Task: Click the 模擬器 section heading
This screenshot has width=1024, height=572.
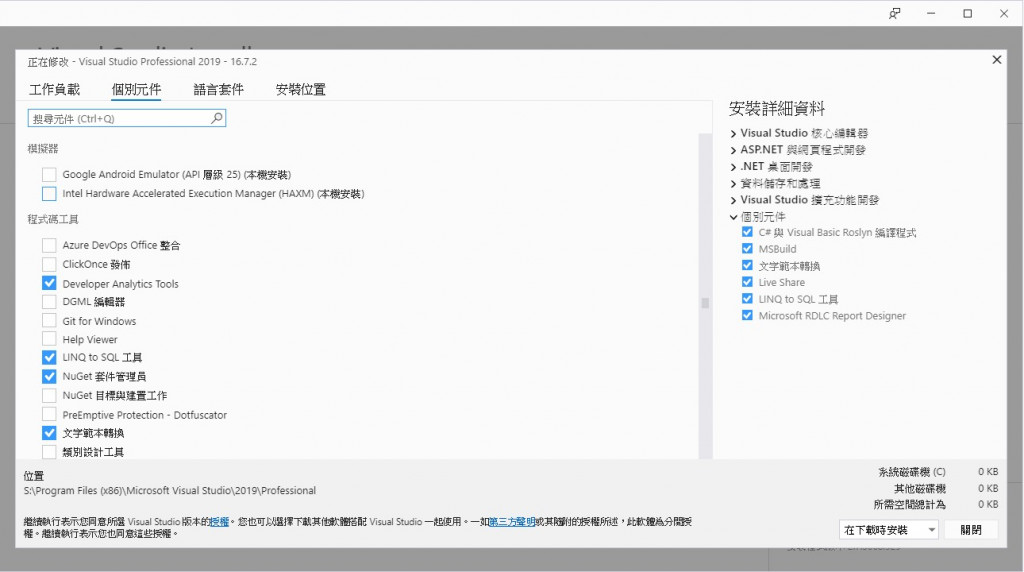Action: pyautogui.click(x=43, y=149)
